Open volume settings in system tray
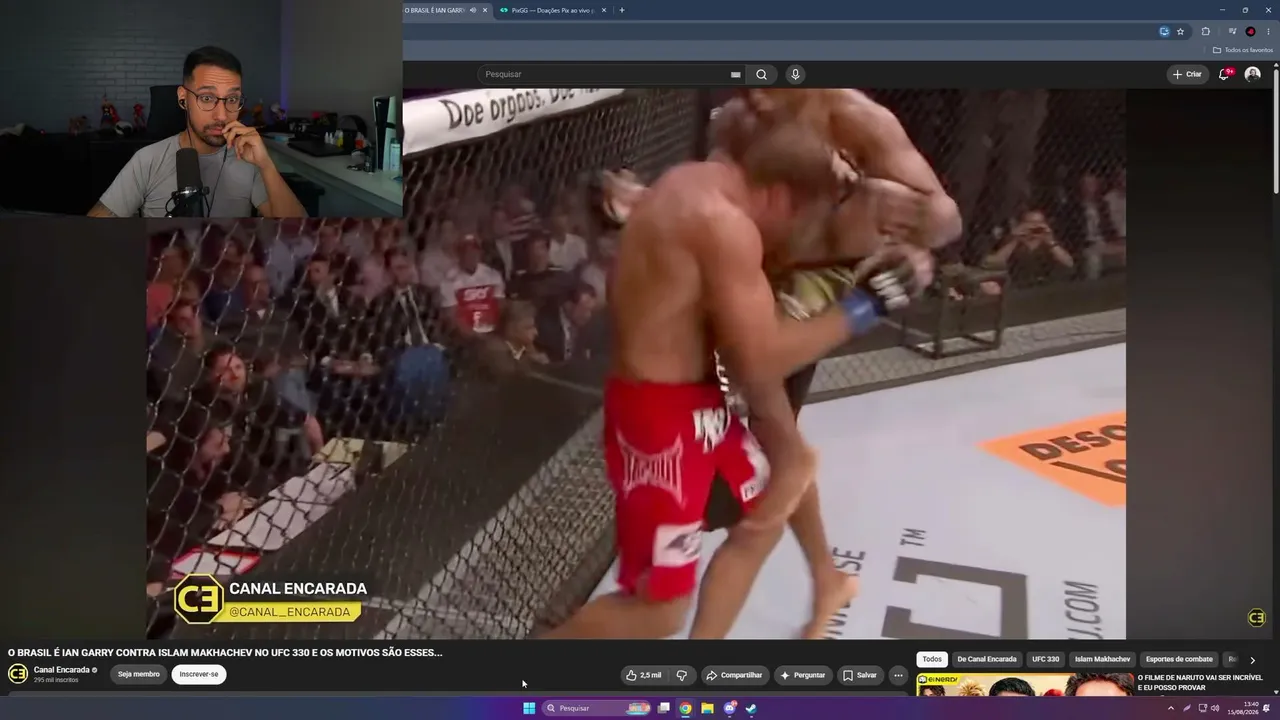 (1215, 708)
